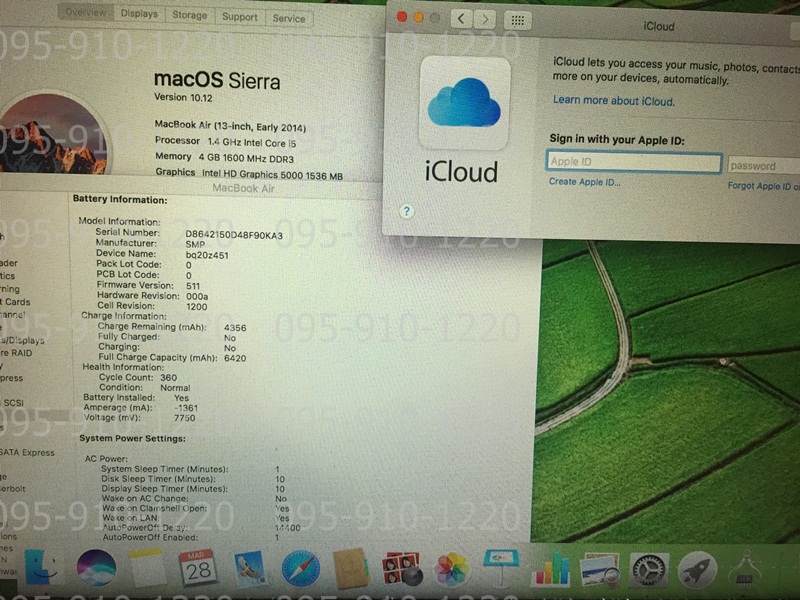Focus the password input field
Screen dimensions: 800x600
[x=764, y=166]
